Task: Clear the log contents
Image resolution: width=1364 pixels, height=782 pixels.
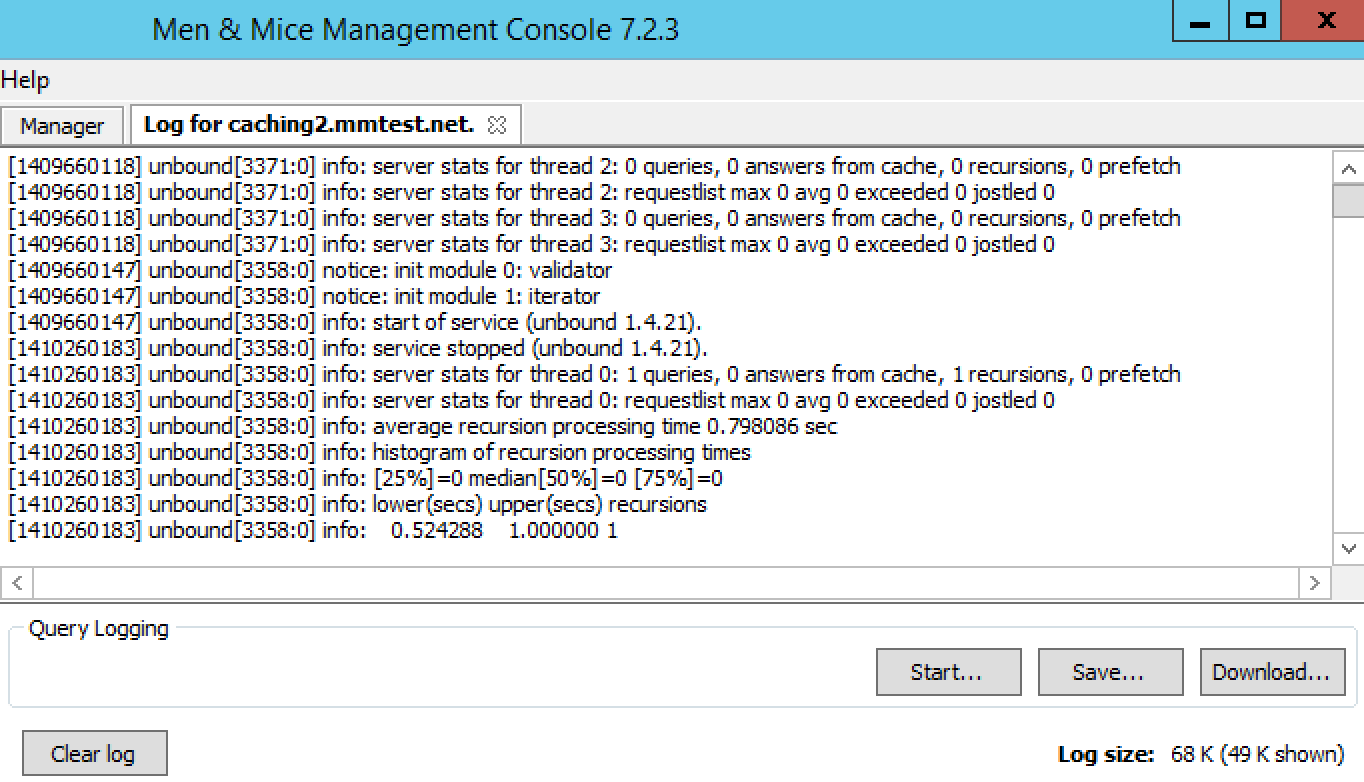Action: point(94,754)
